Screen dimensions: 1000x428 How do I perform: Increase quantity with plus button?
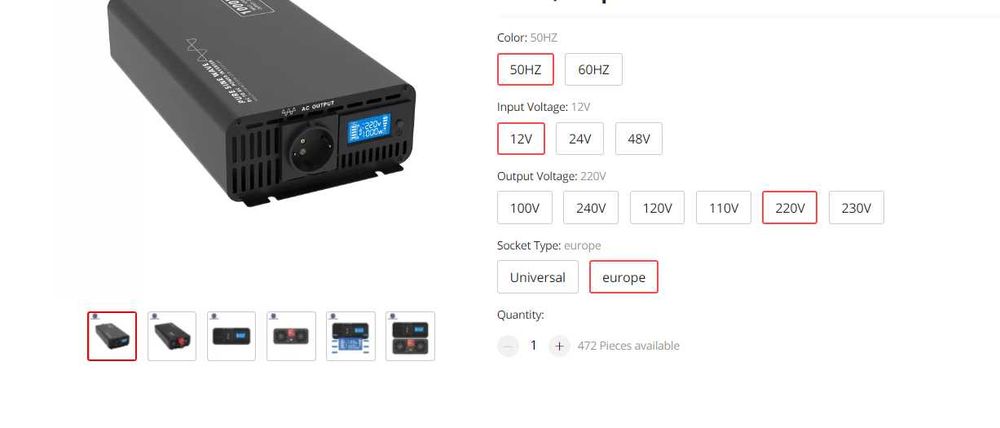(x=559, y=346)
